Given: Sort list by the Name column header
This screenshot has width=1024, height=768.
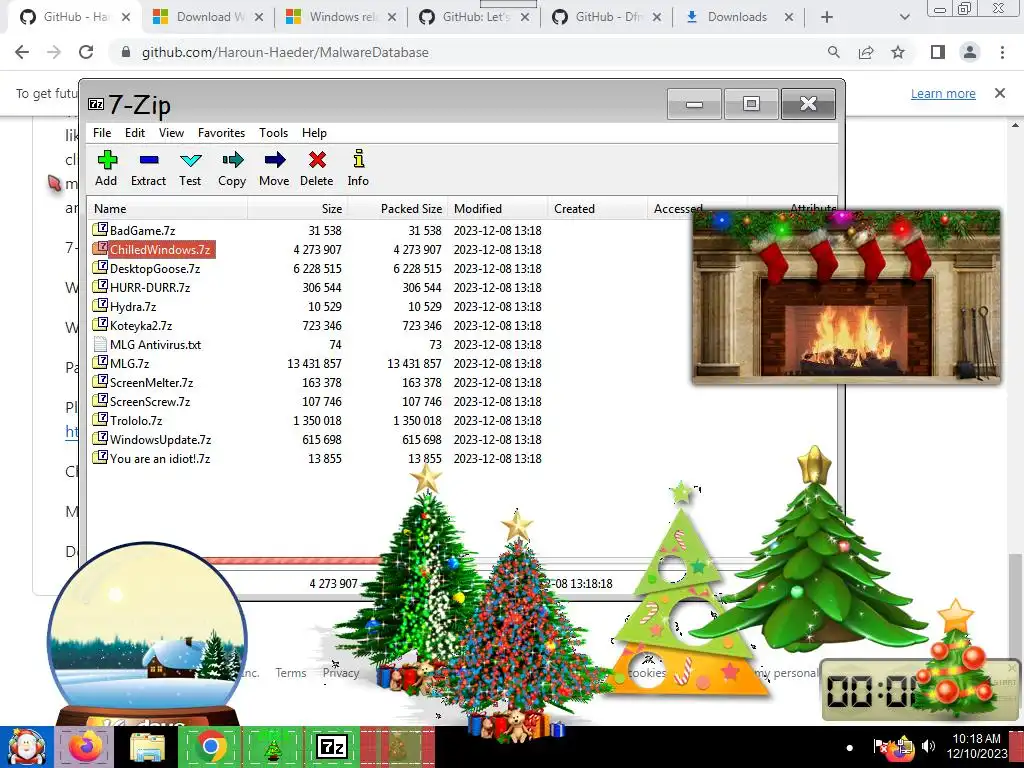Looking at the screenshot, I should tap(167, 208).
